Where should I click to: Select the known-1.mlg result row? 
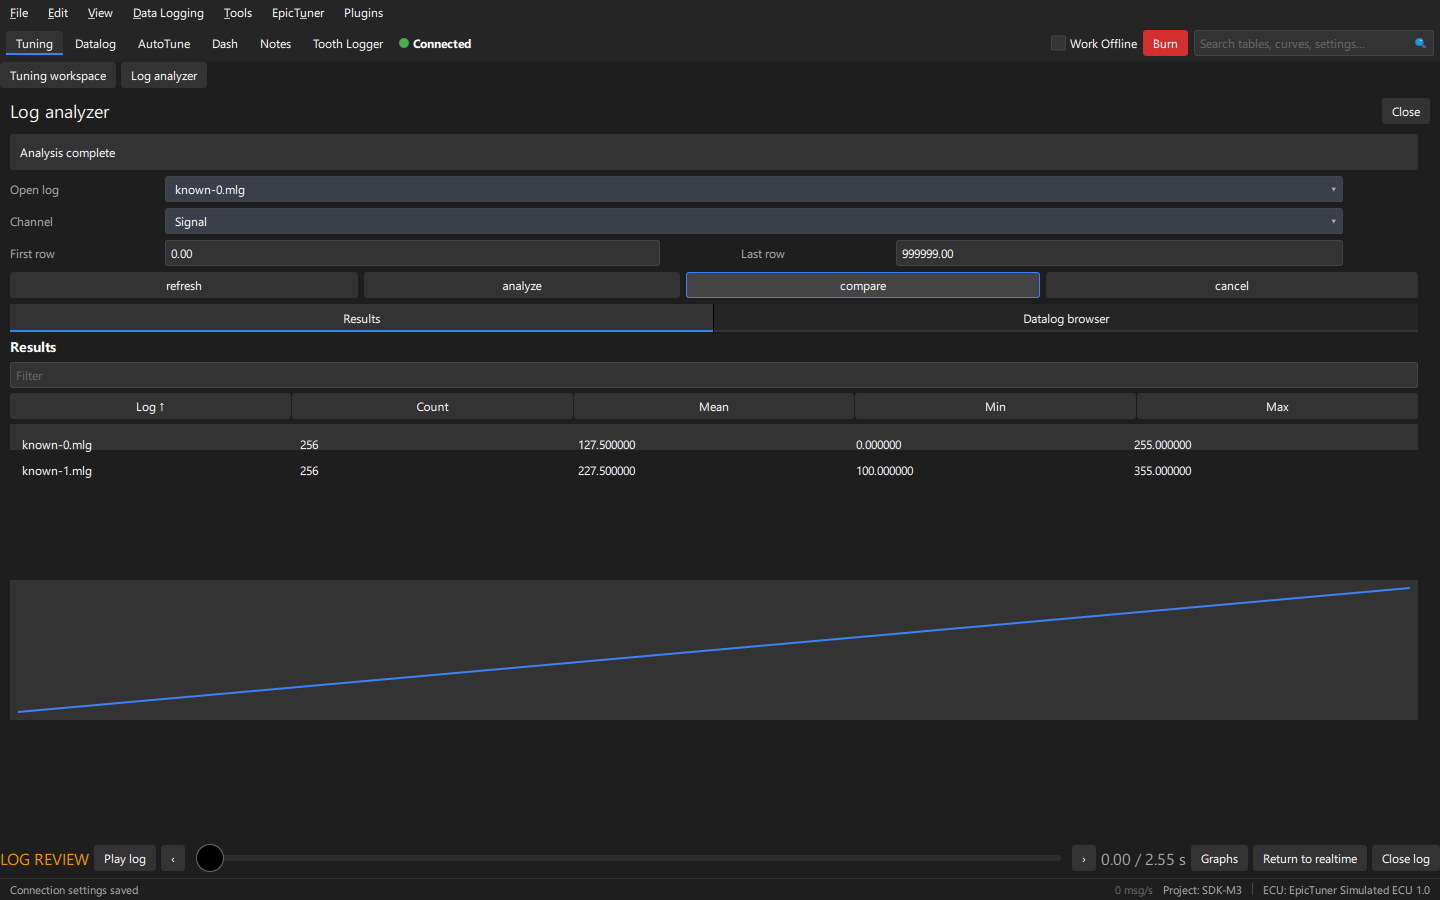(x=714, y=471)
